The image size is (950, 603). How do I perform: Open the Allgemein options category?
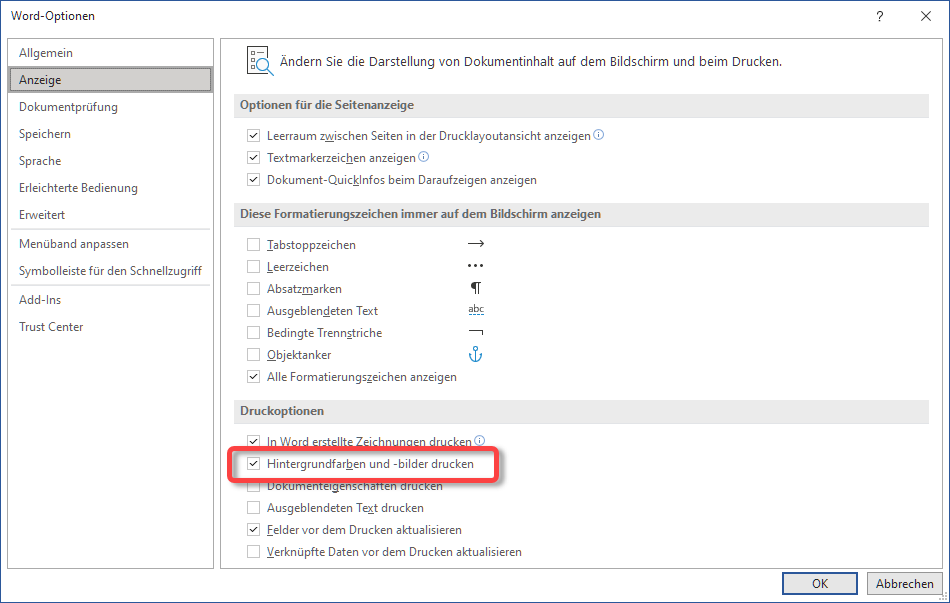pos(110,53)
